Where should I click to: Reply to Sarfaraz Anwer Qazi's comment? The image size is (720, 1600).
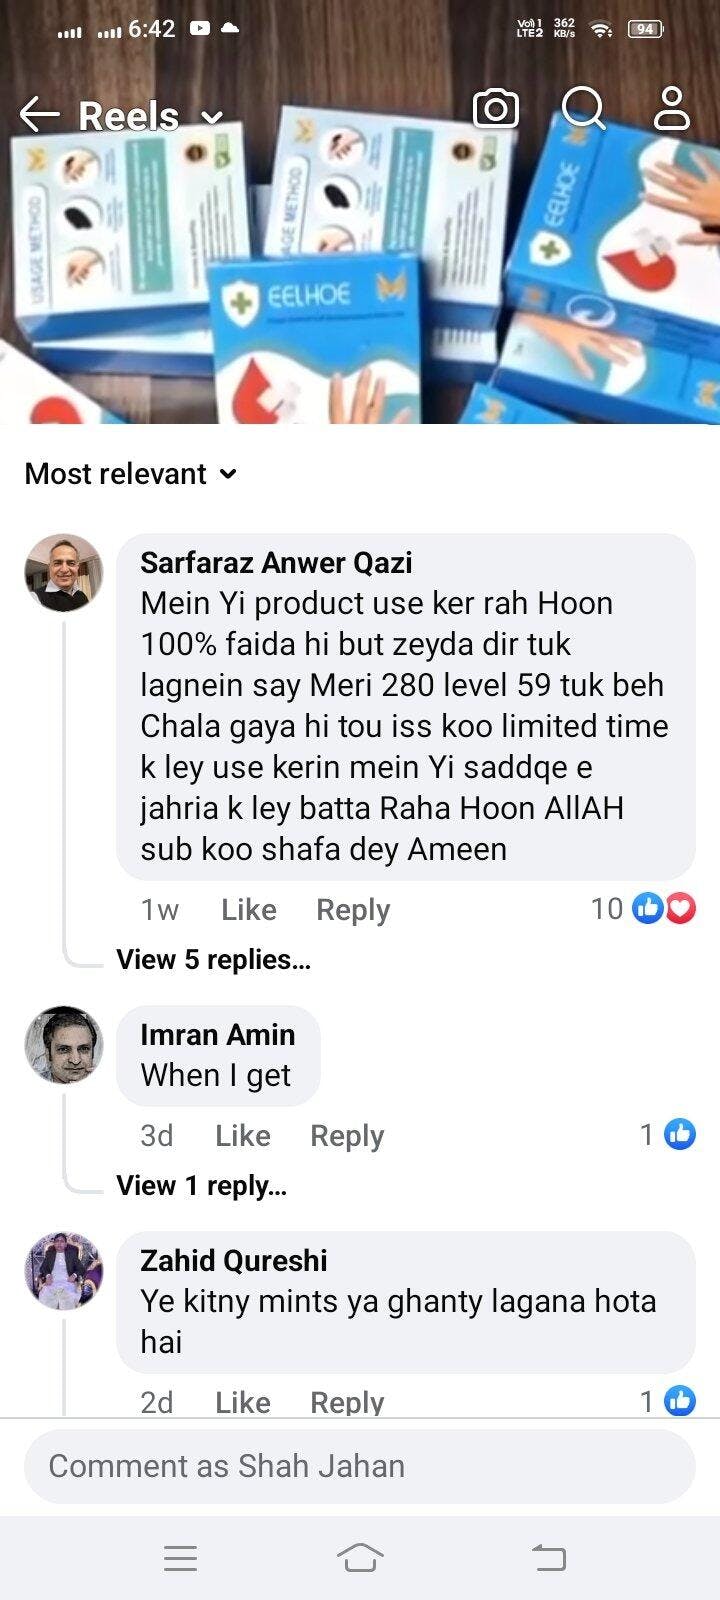point(352,910)
